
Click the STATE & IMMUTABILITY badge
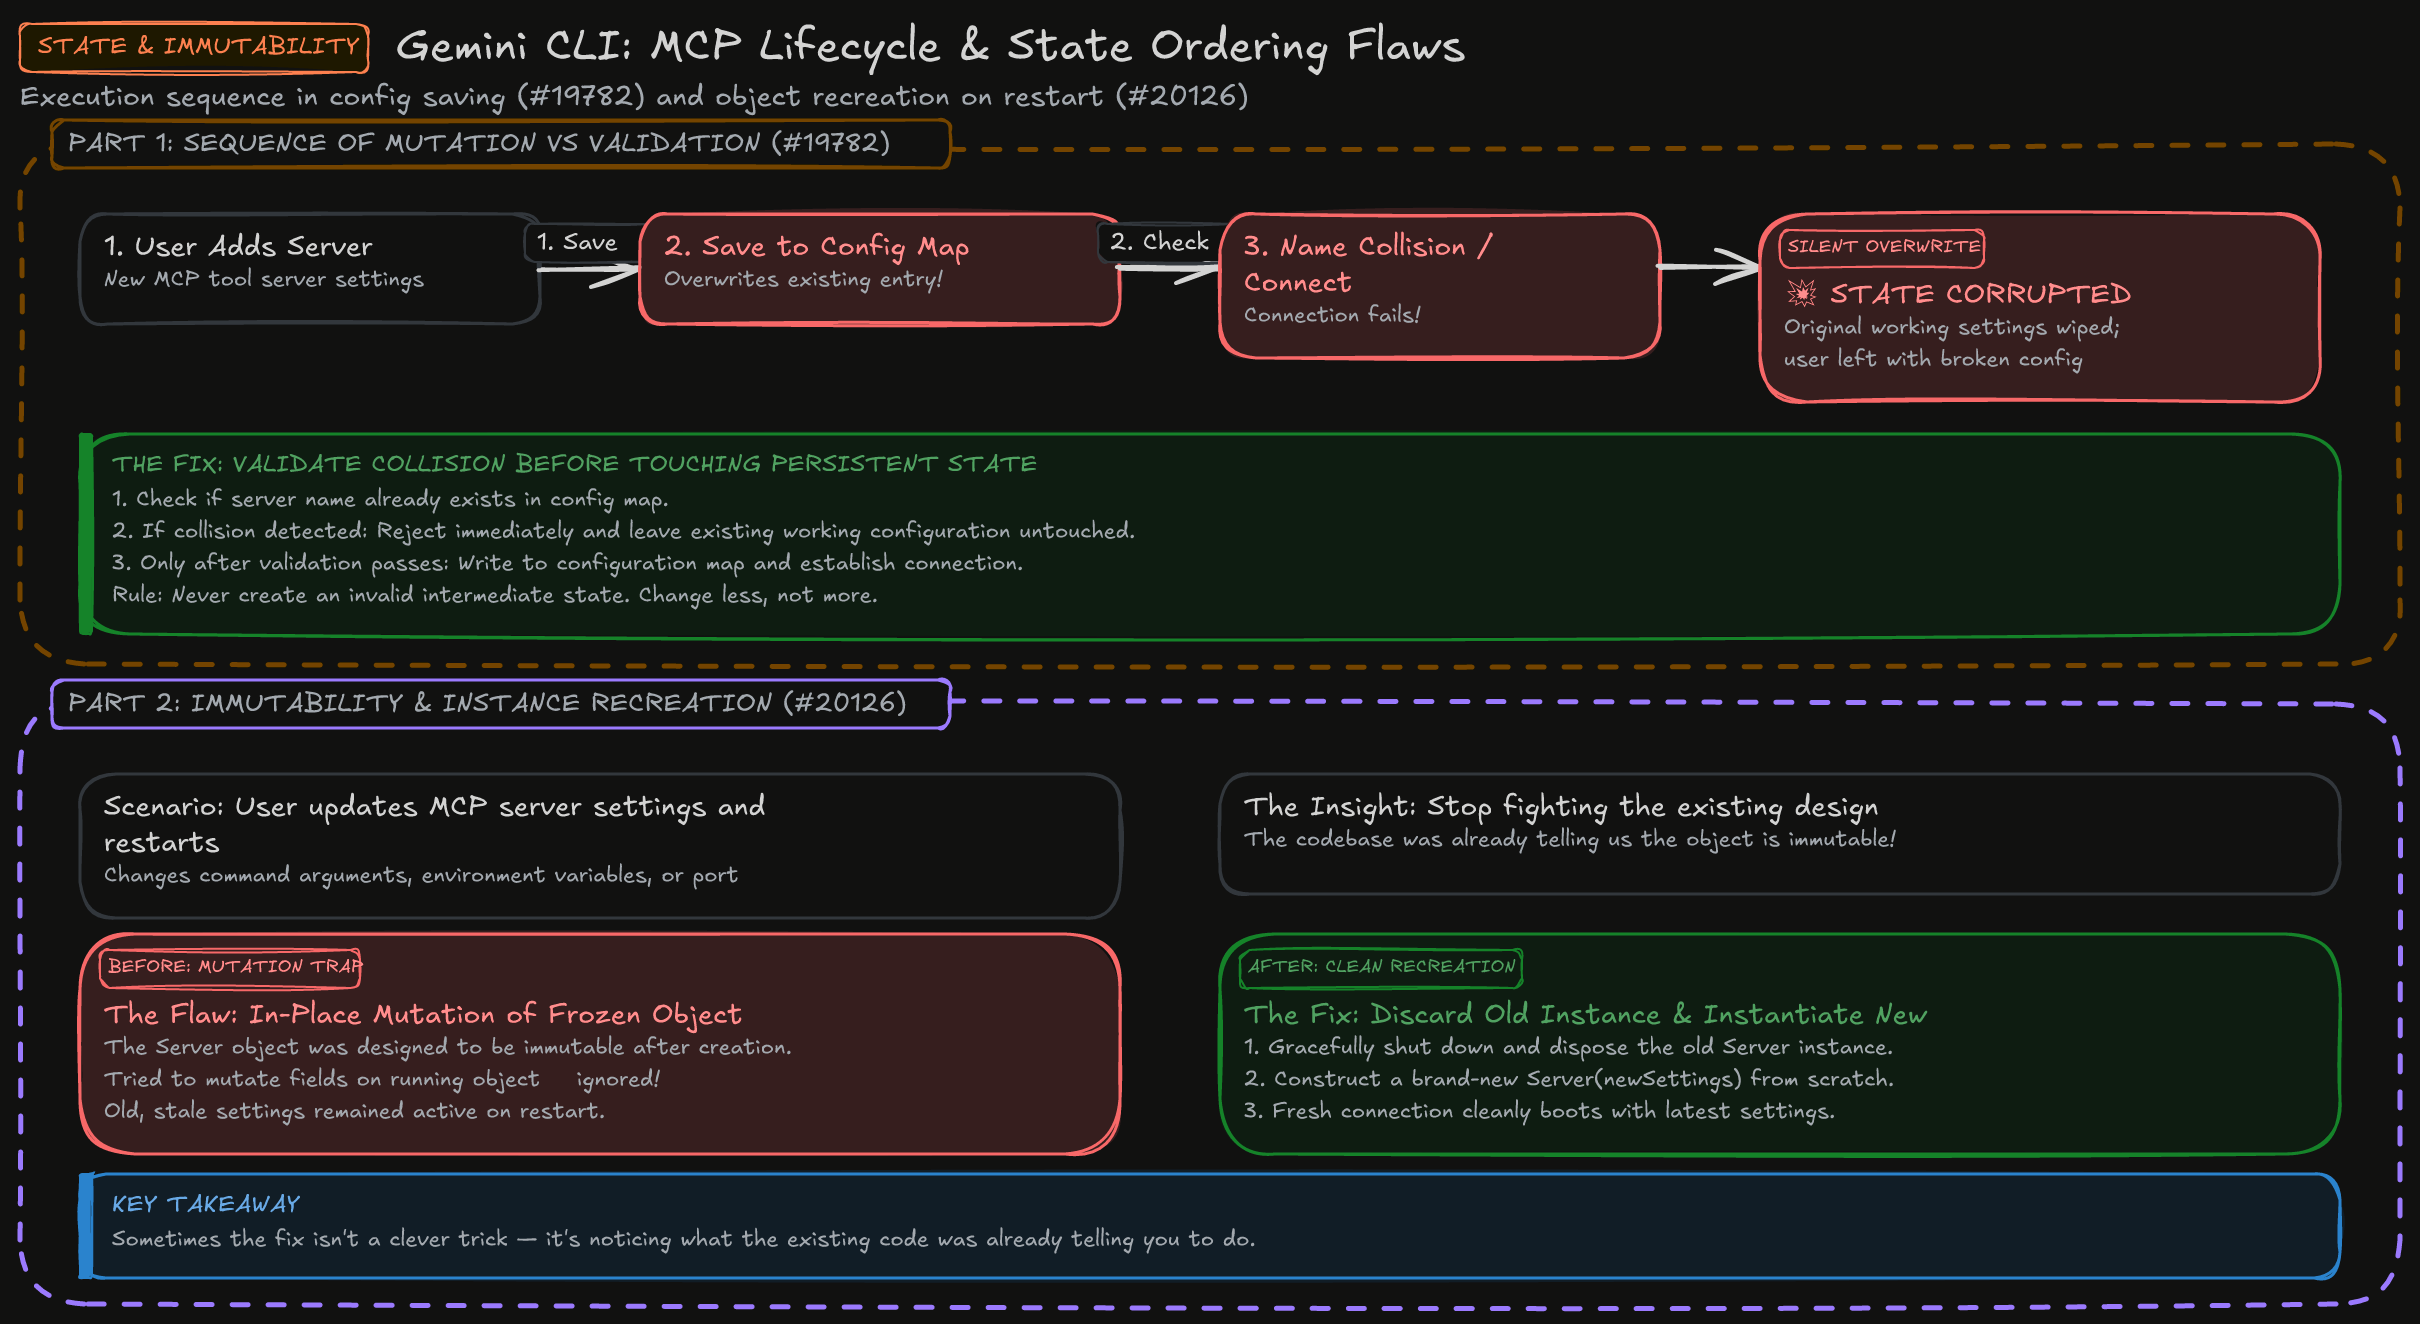click(194, 47)
